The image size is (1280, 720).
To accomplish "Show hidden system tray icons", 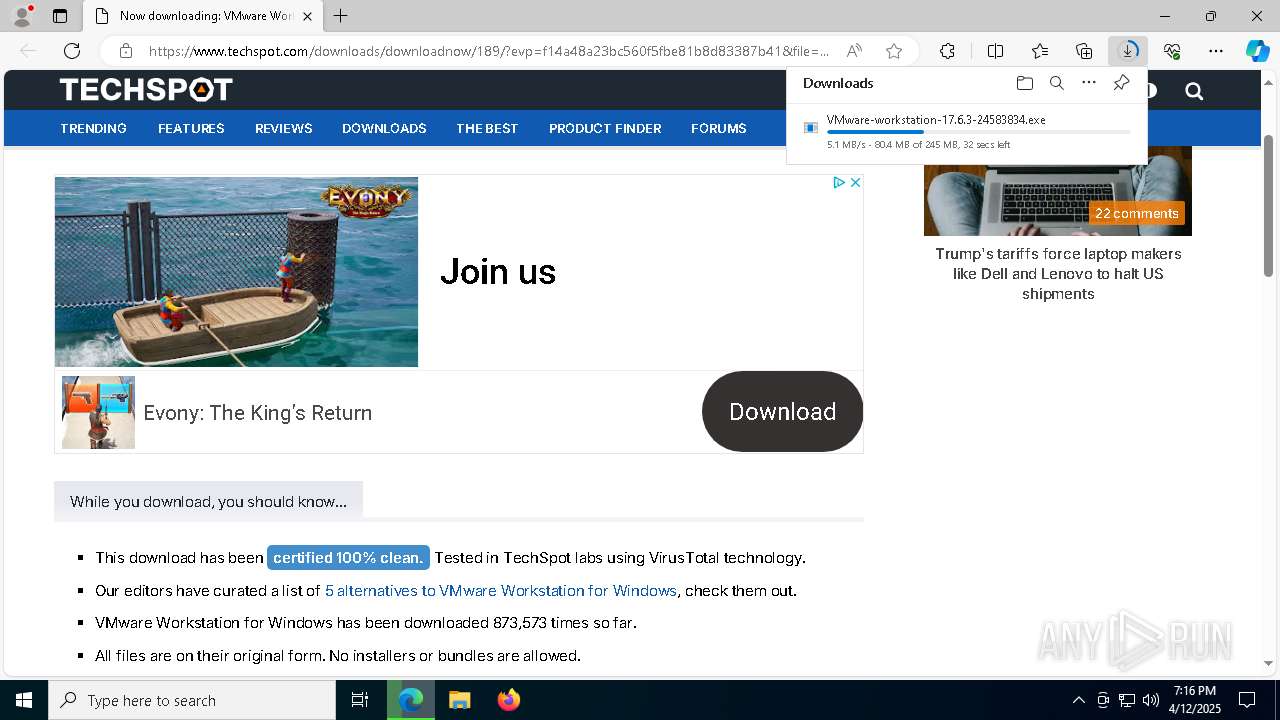I will click(1078, 700).
